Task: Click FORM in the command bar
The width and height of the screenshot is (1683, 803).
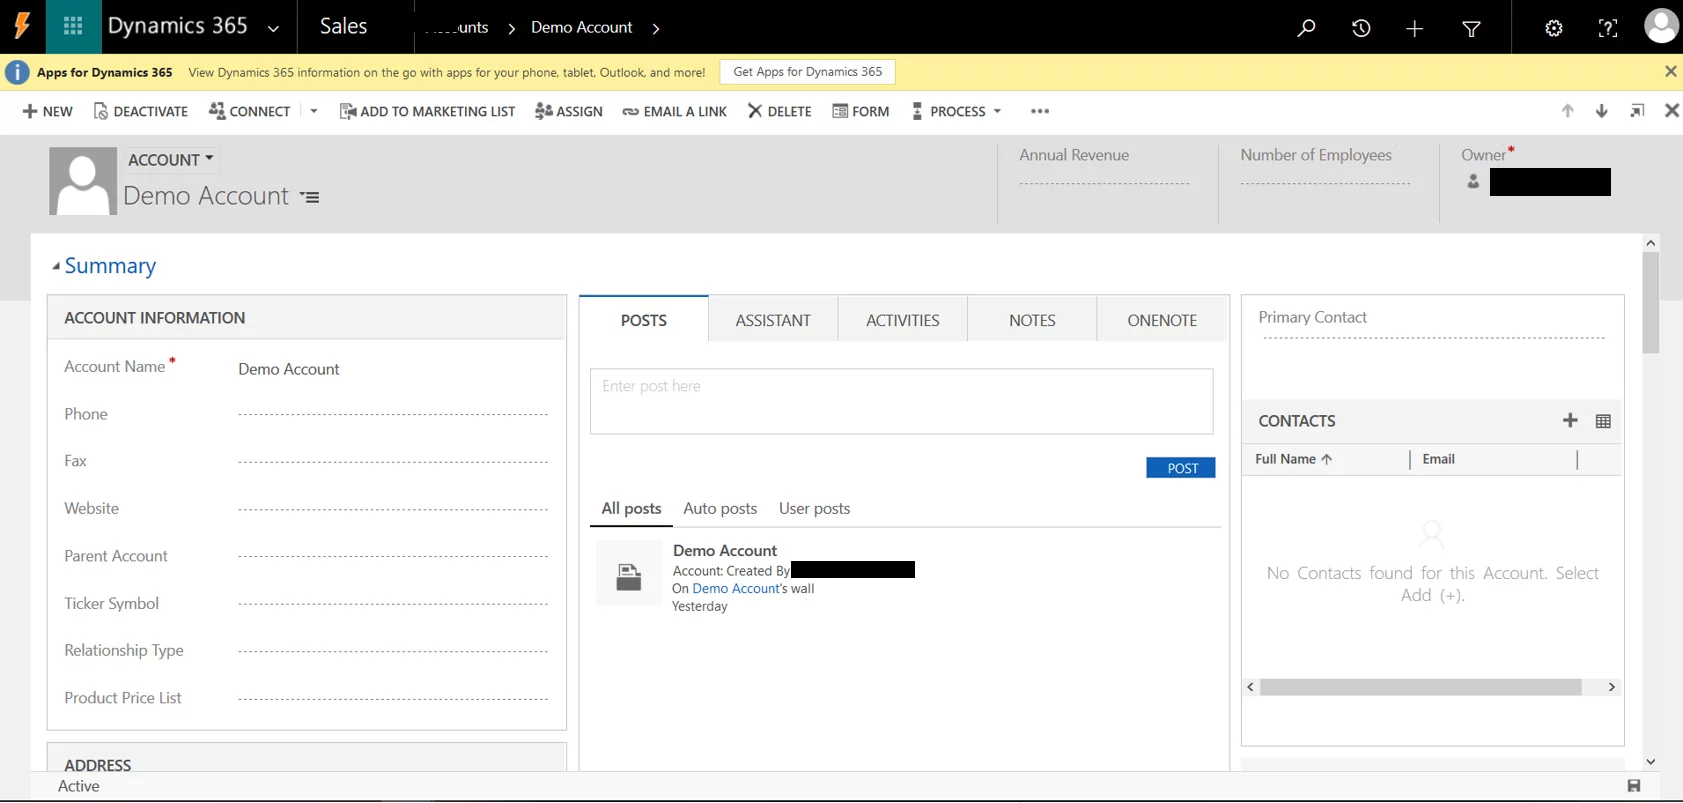Action: [x=860, y=111]
